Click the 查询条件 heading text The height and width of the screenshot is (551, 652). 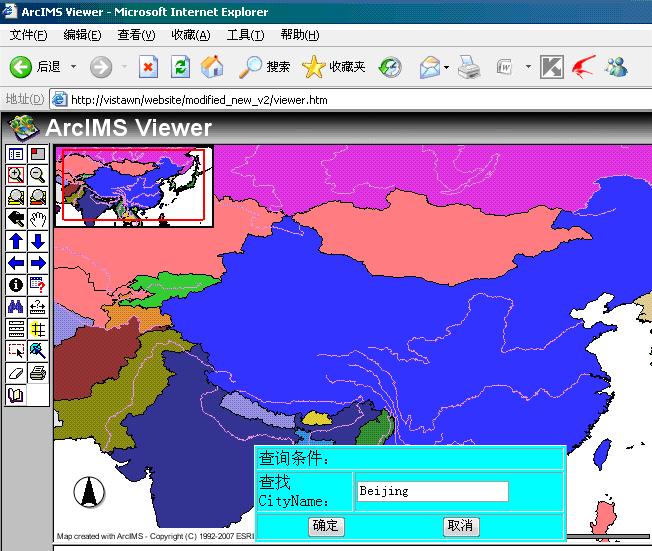(x=294, y=458)
